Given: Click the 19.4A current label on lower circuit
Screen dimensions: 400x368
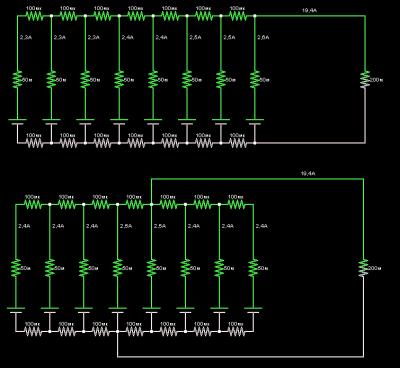Looking at the screenshot, I should [308, 174].
